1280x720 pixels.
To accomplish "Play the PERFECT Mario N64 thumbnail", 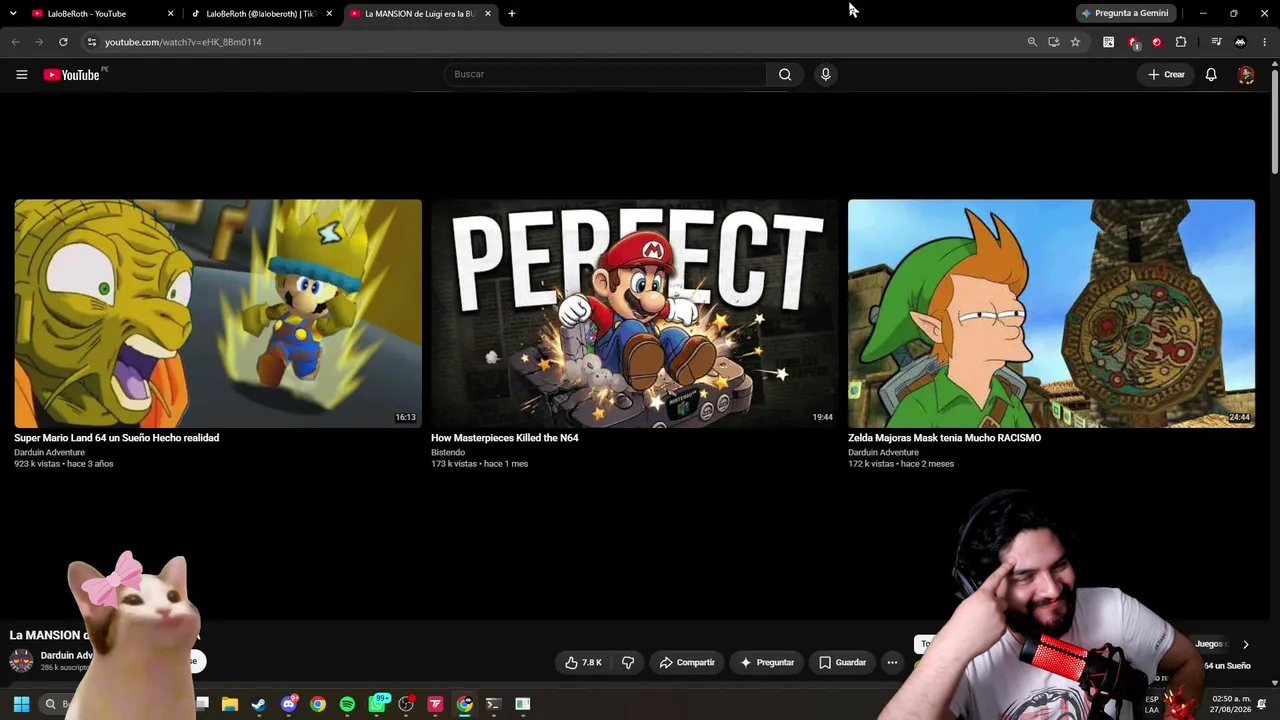I will 635,313.
